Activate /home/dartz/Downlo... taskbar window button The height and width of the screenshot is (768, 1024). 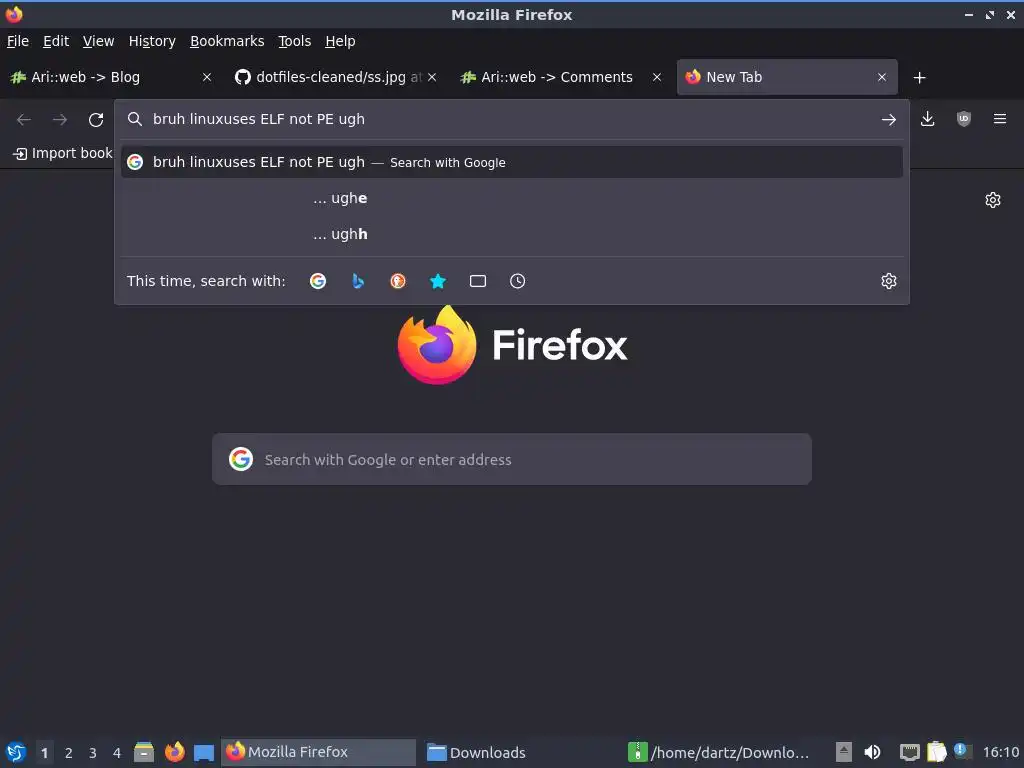tap(722, 752)
